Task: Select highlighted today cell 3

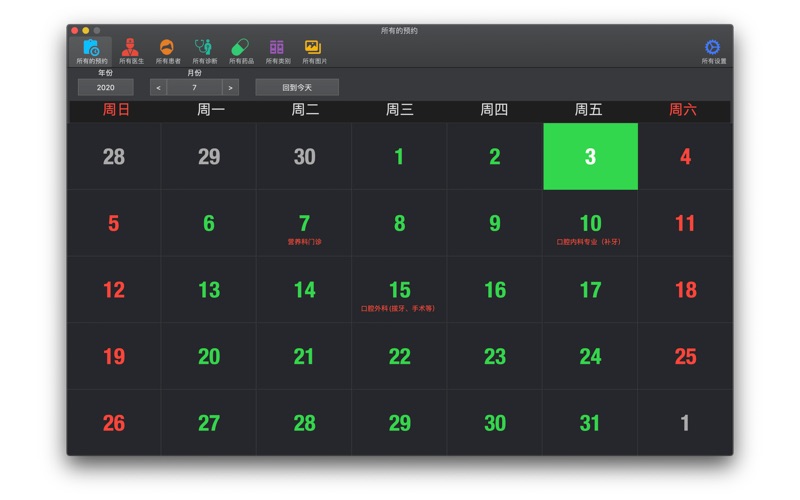Action: point(590,156)
